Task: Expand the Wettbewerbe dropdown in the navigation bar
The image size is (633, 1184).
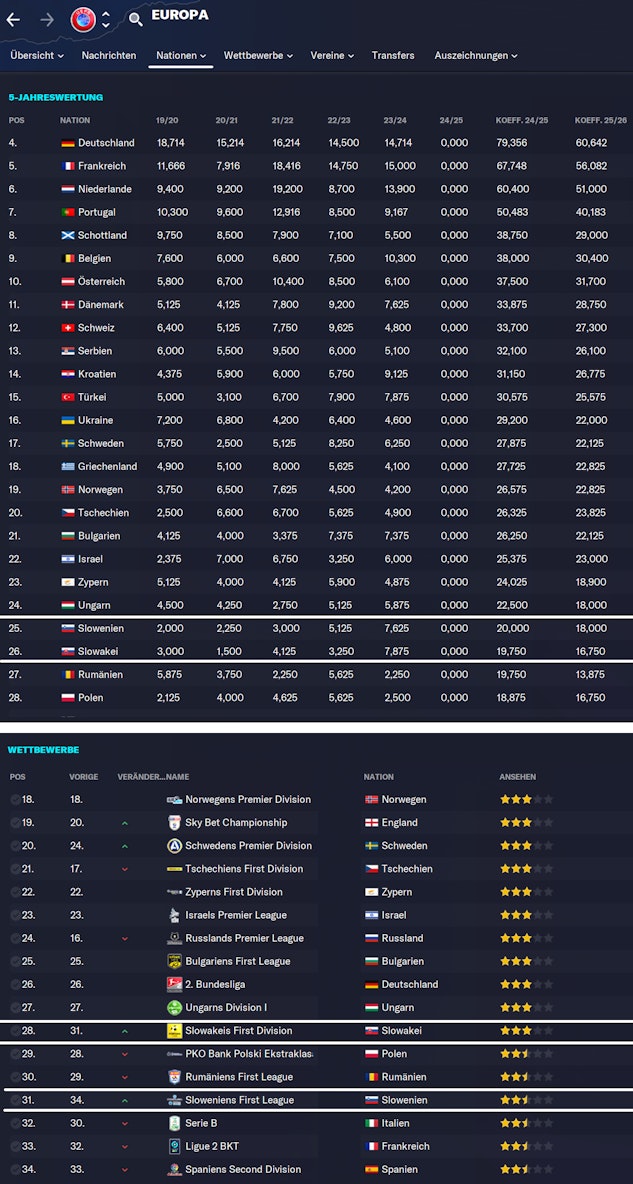Action: pos(258,56)
